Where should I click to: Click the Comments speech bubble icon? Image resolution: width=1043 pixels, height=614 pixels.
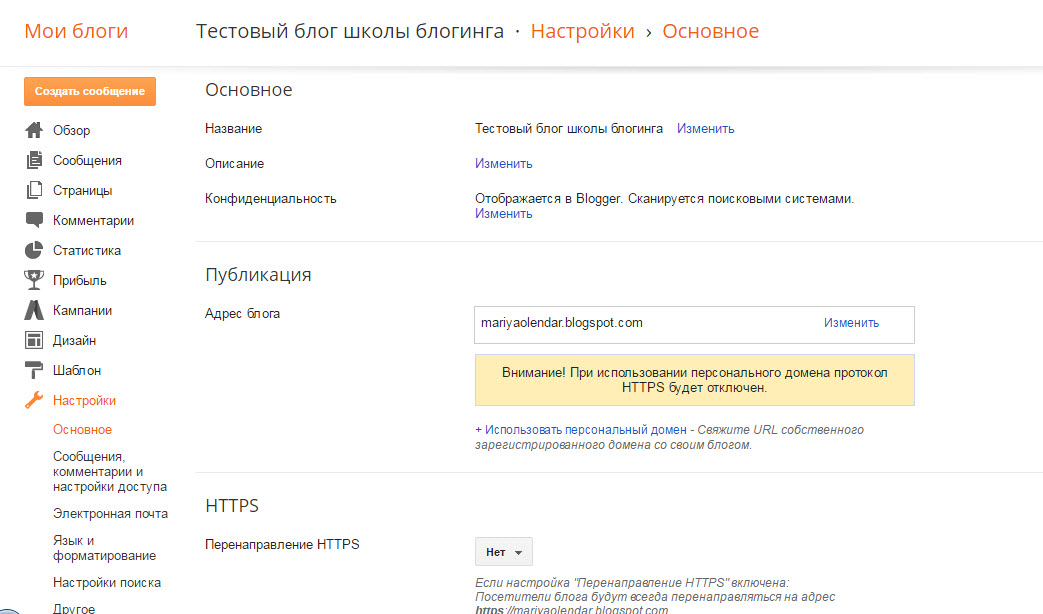(34, 220)
